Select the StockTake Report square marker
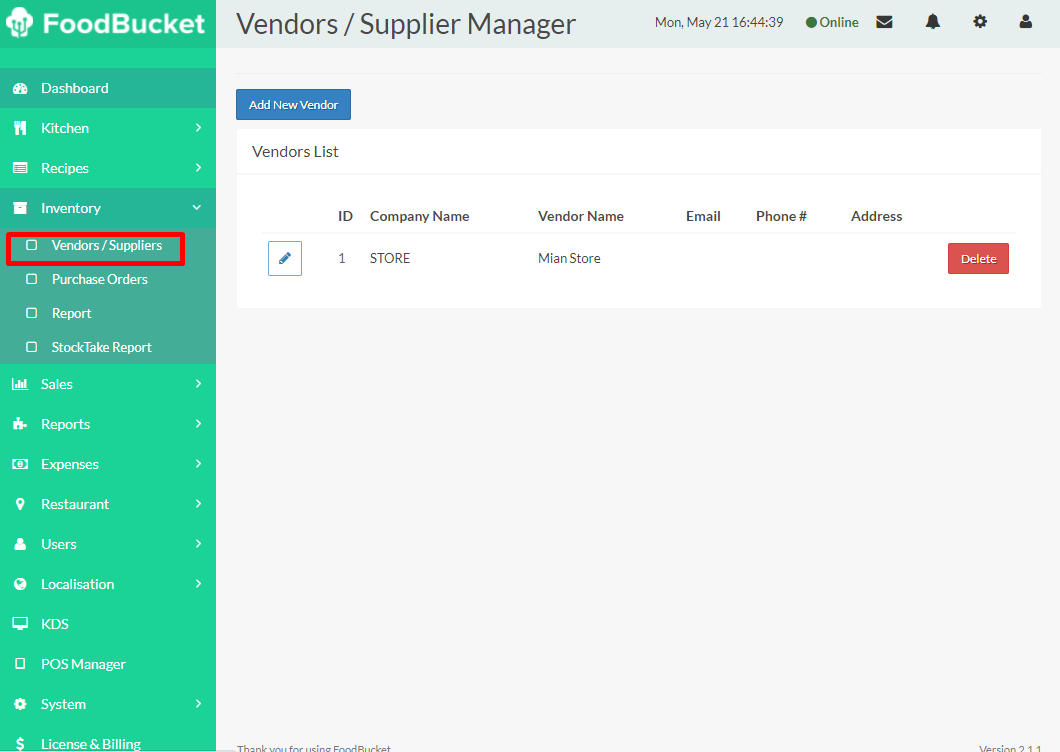Image resolution: width=1060 pixels, height=752 pixels. click(x=32, y=347)
